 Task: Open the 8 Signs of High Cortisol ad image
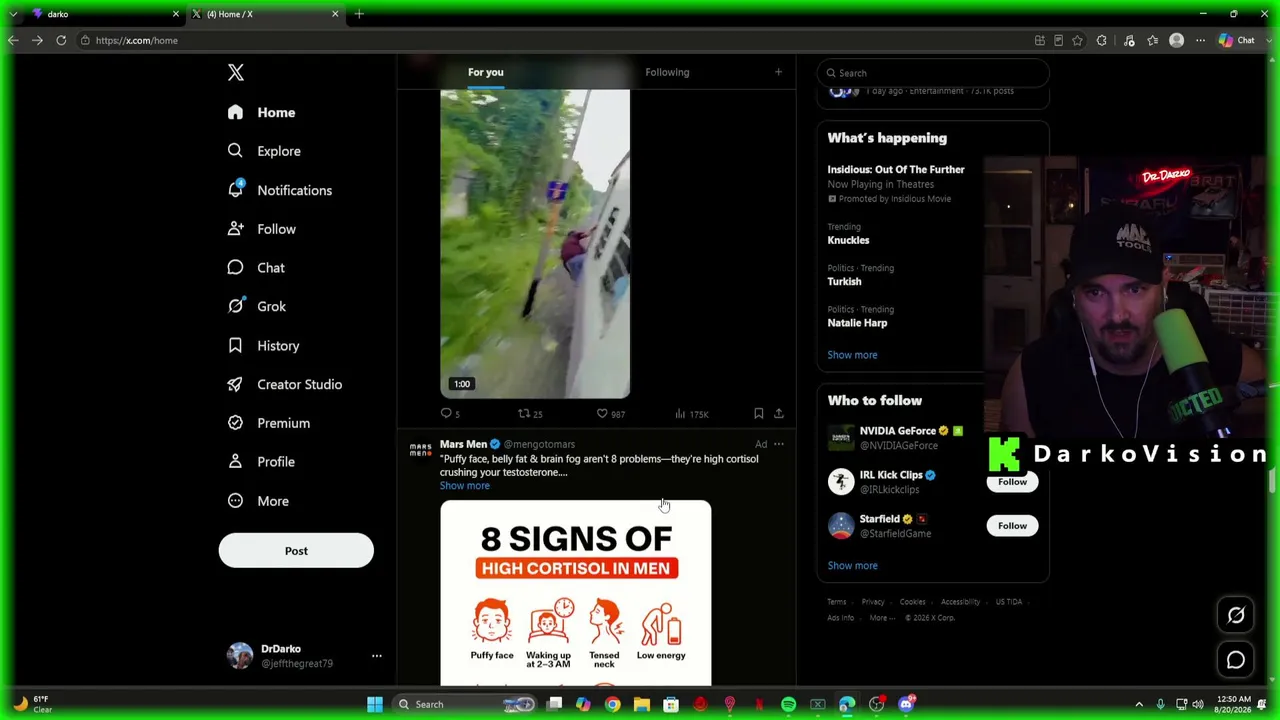click(576, 594)
